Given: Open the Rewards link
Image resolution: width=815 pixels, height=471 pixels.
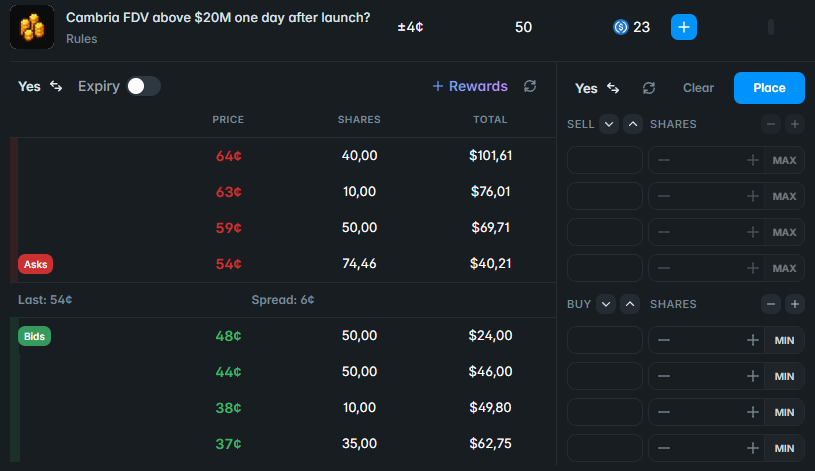Looking at the screenshot, I should click(x=470, y=86).
